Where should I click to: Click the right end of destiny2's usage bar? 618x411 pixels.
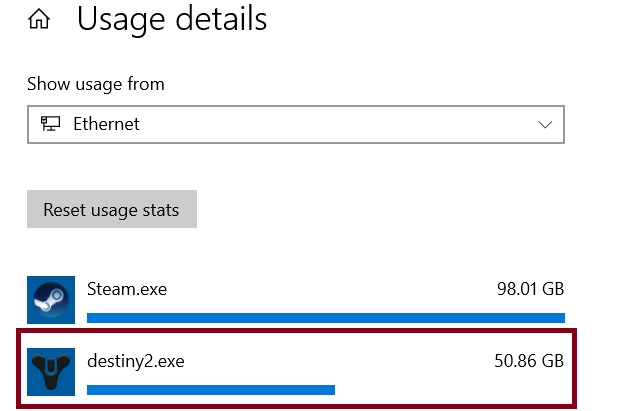[x=330, y=389]
